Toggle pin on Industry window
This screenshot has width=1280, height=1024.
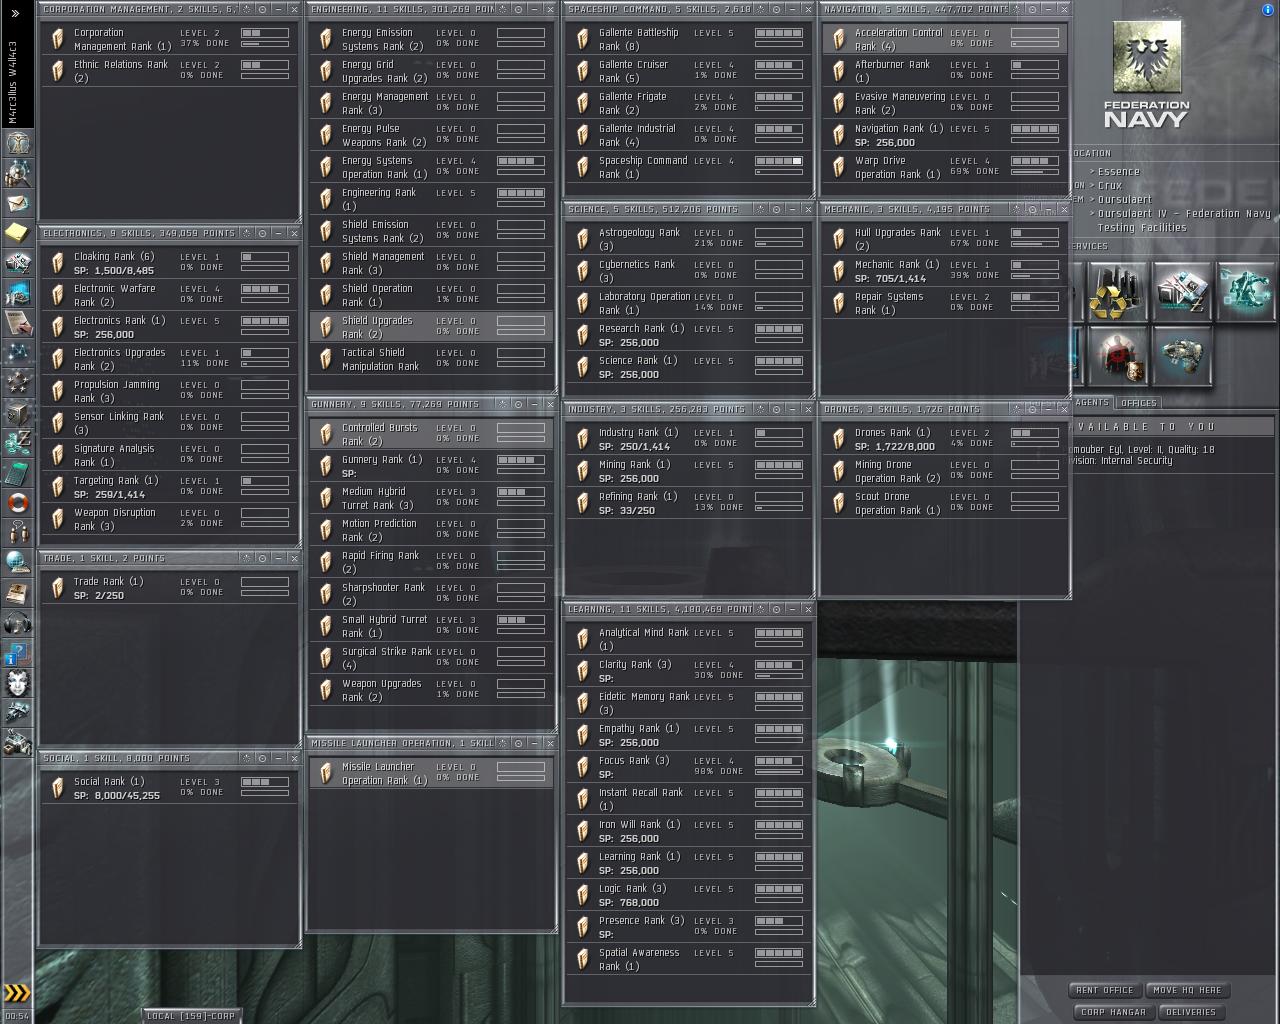click(775, 409)
